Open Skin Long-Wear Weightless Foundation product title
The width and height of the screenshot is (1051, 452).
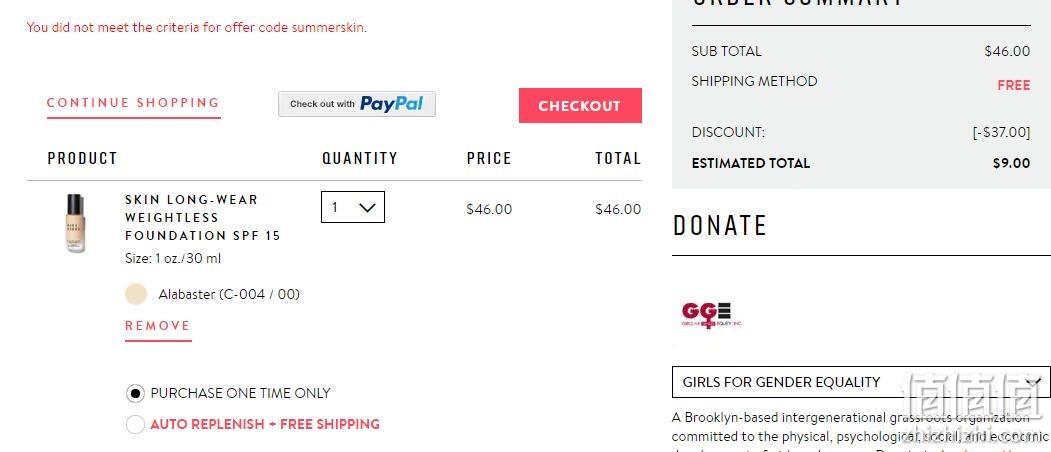(x=202, y=217)
